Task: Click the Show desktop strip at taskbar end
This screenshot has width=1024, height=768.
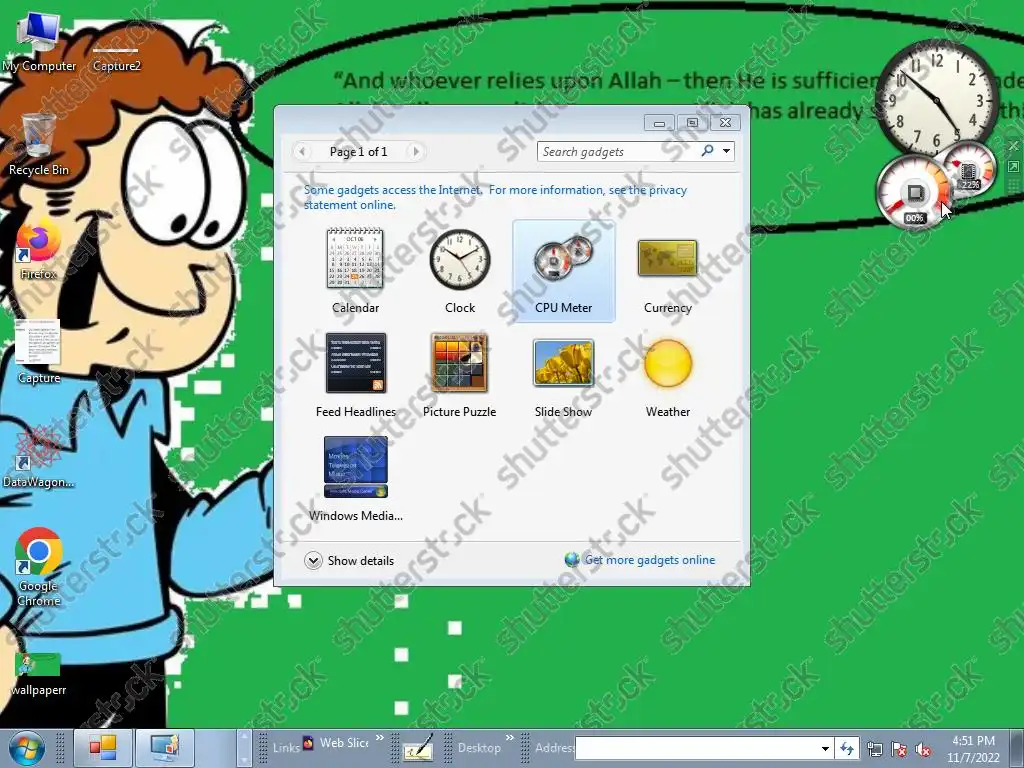Action: [x=1017, y=748]
